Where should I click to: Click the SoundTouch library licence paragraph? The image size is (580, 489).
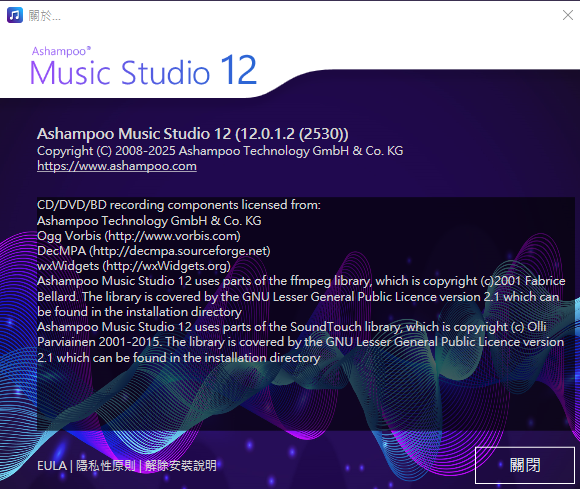(x=300, y=342)
